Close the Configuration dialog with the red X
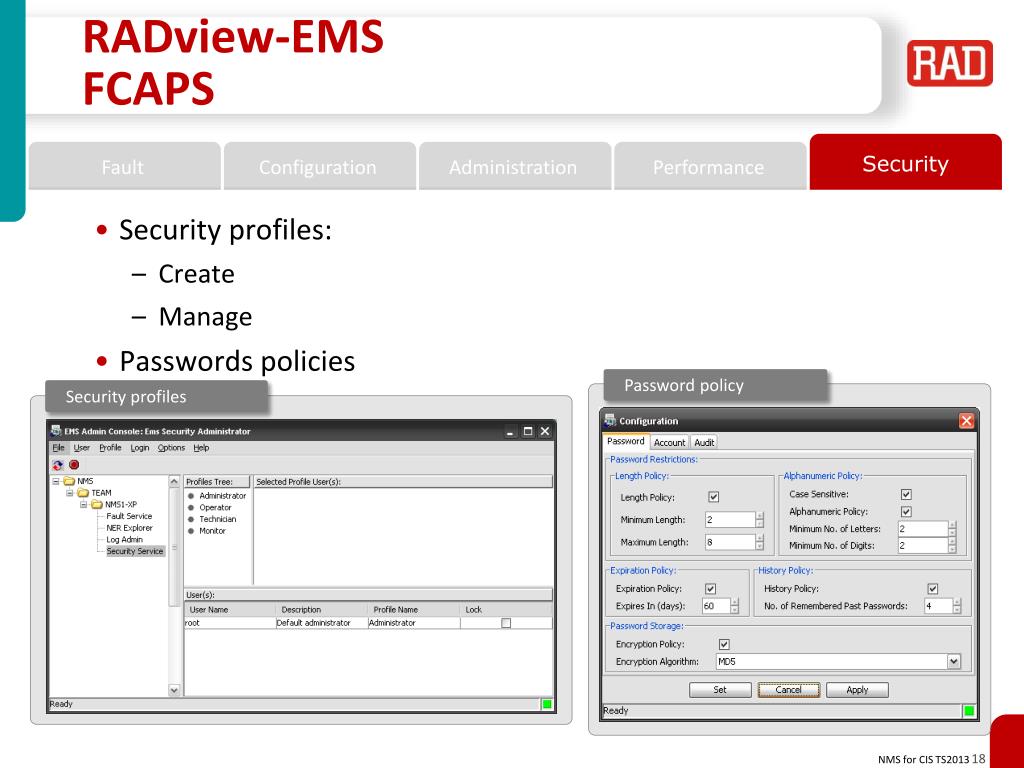Viewport: 1024px width, 768px height. click(967, 421)
